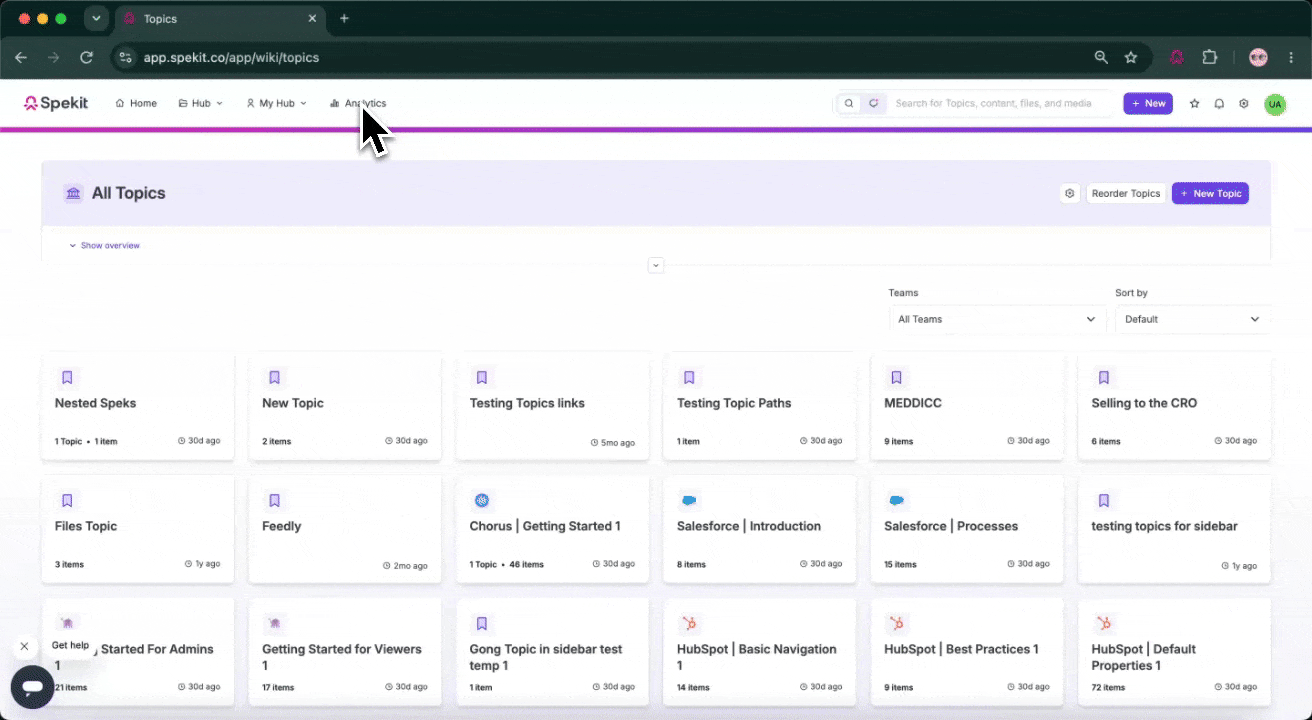This screenshot has height=720, width=1312.
Task: Expand Show overview section
Action: pos(104,245)
